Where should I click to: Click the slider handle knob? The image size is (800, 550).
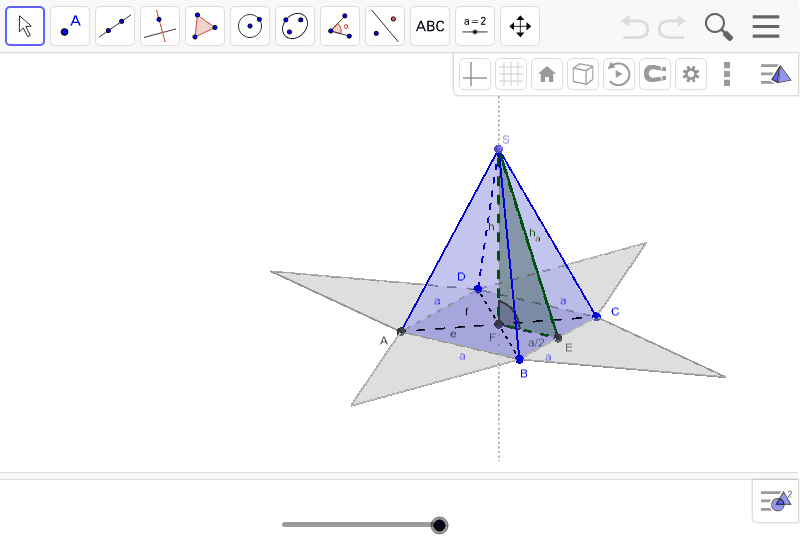(439, 525)
